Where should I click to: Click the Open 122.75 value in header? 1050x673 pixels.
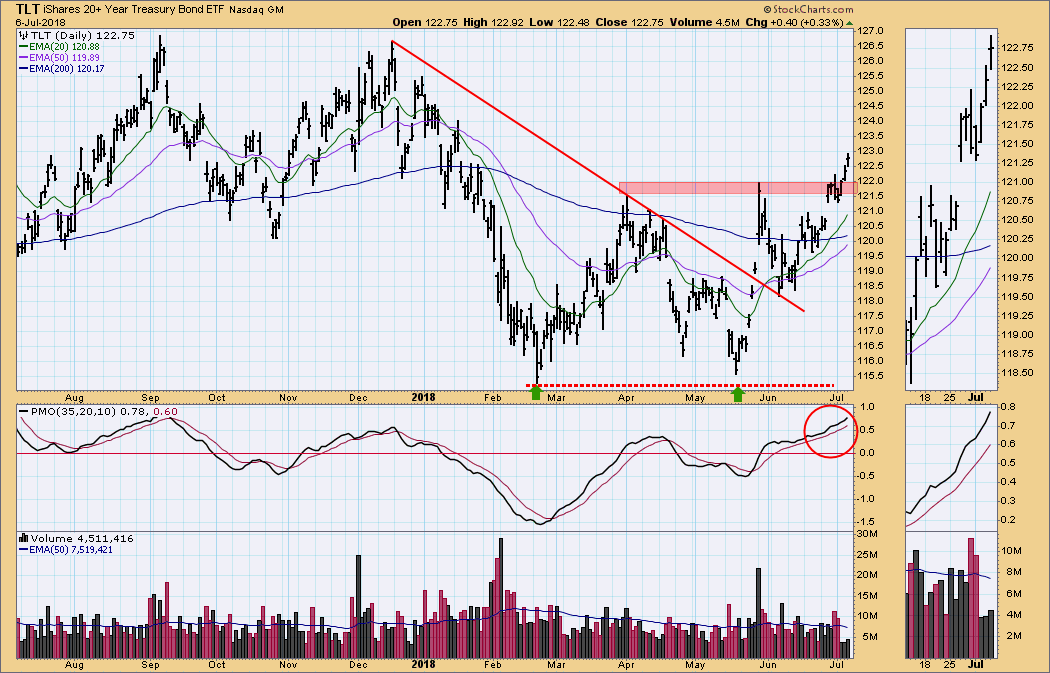[425, 22]
